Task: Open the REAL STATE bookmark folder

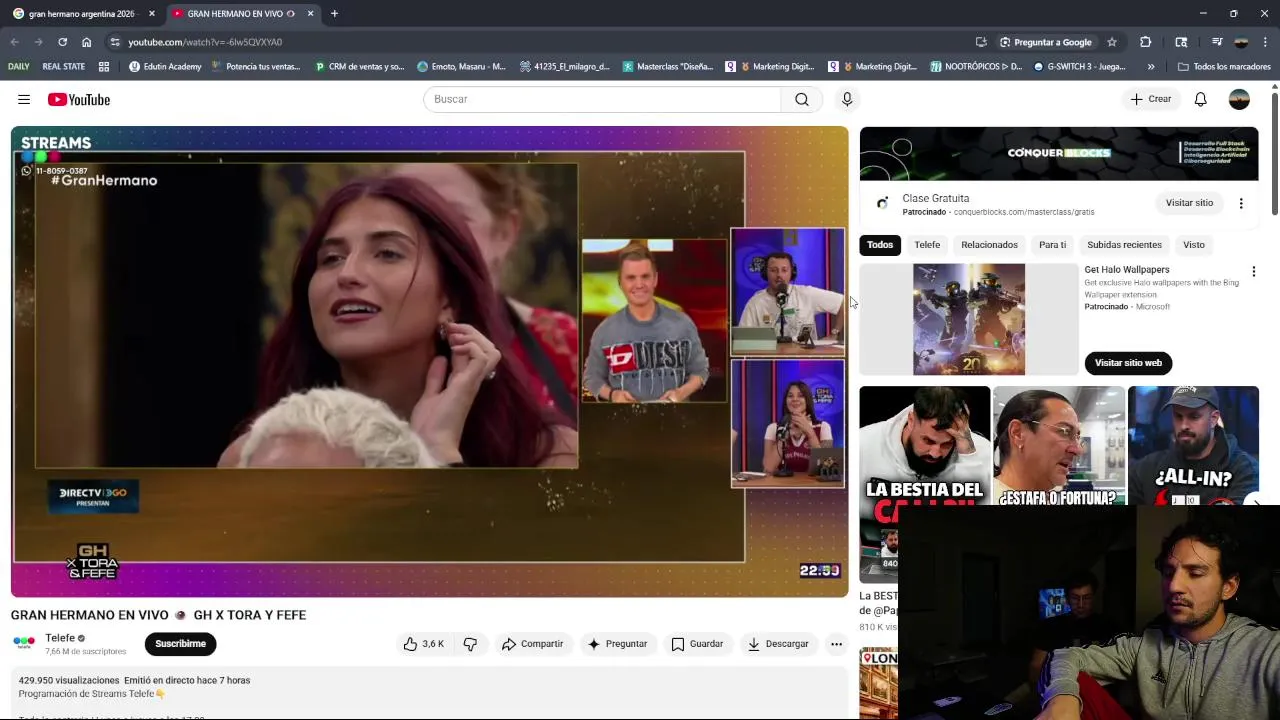Action: (x=64, y=67)
